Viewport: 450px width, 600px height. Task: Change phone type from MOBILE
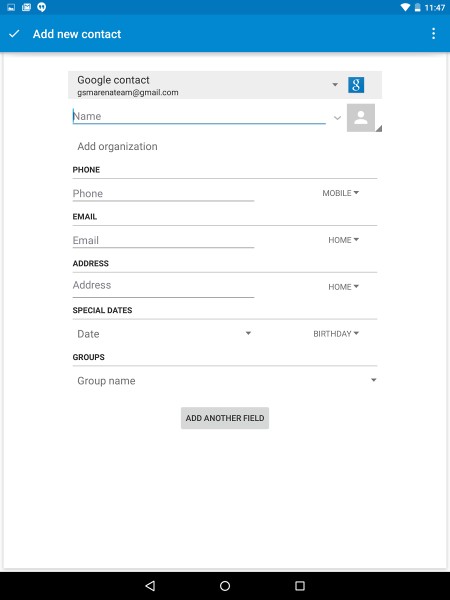pos(341,193)
